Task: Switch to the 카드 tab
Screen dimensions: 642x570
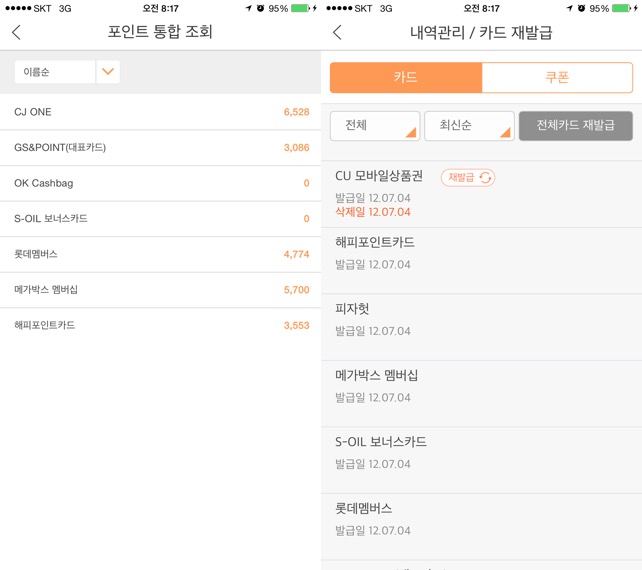Action: tap(406, 77)
